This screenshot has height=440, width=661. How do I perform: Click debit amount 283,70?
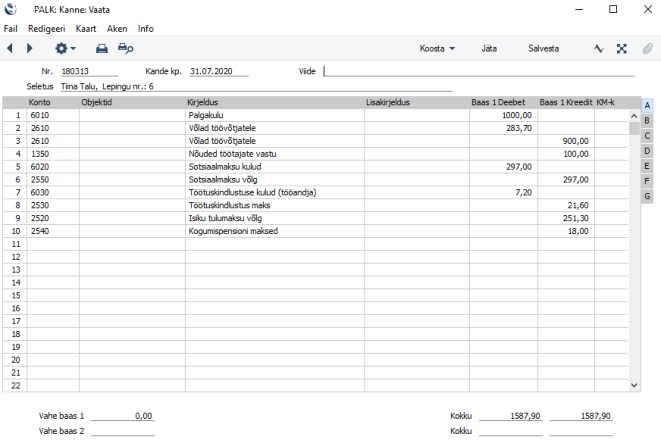(x=503, y=128)
